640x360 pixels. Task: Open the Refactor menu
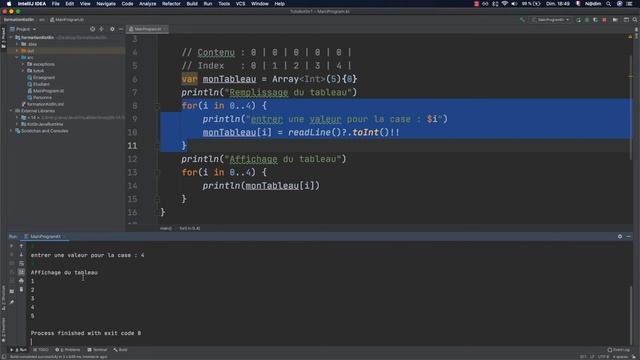coord(171,4)
